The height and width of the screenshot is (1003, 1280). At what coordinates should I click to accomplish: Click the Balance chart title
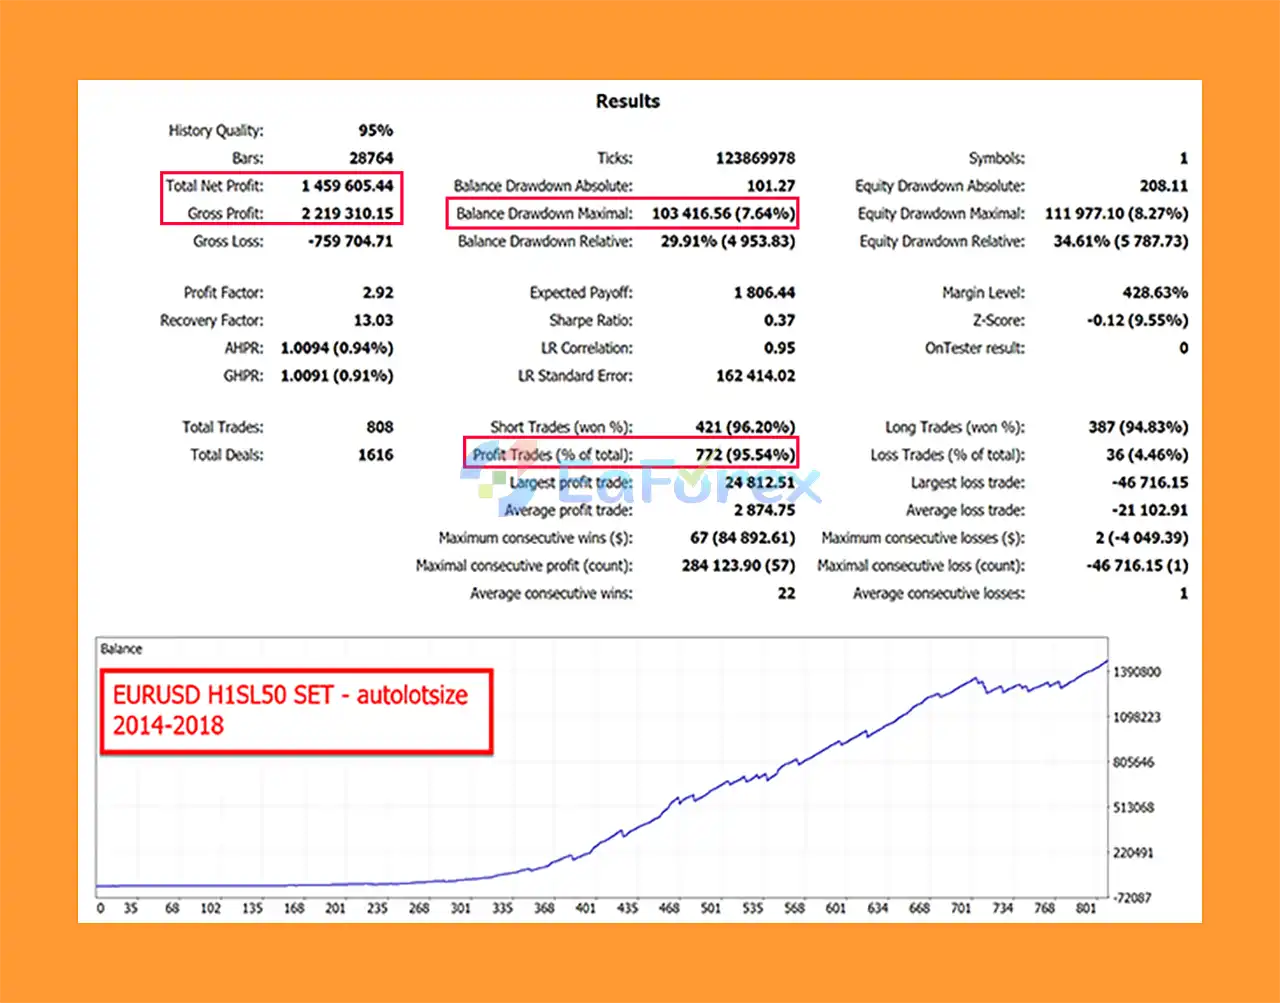point(121,649)
